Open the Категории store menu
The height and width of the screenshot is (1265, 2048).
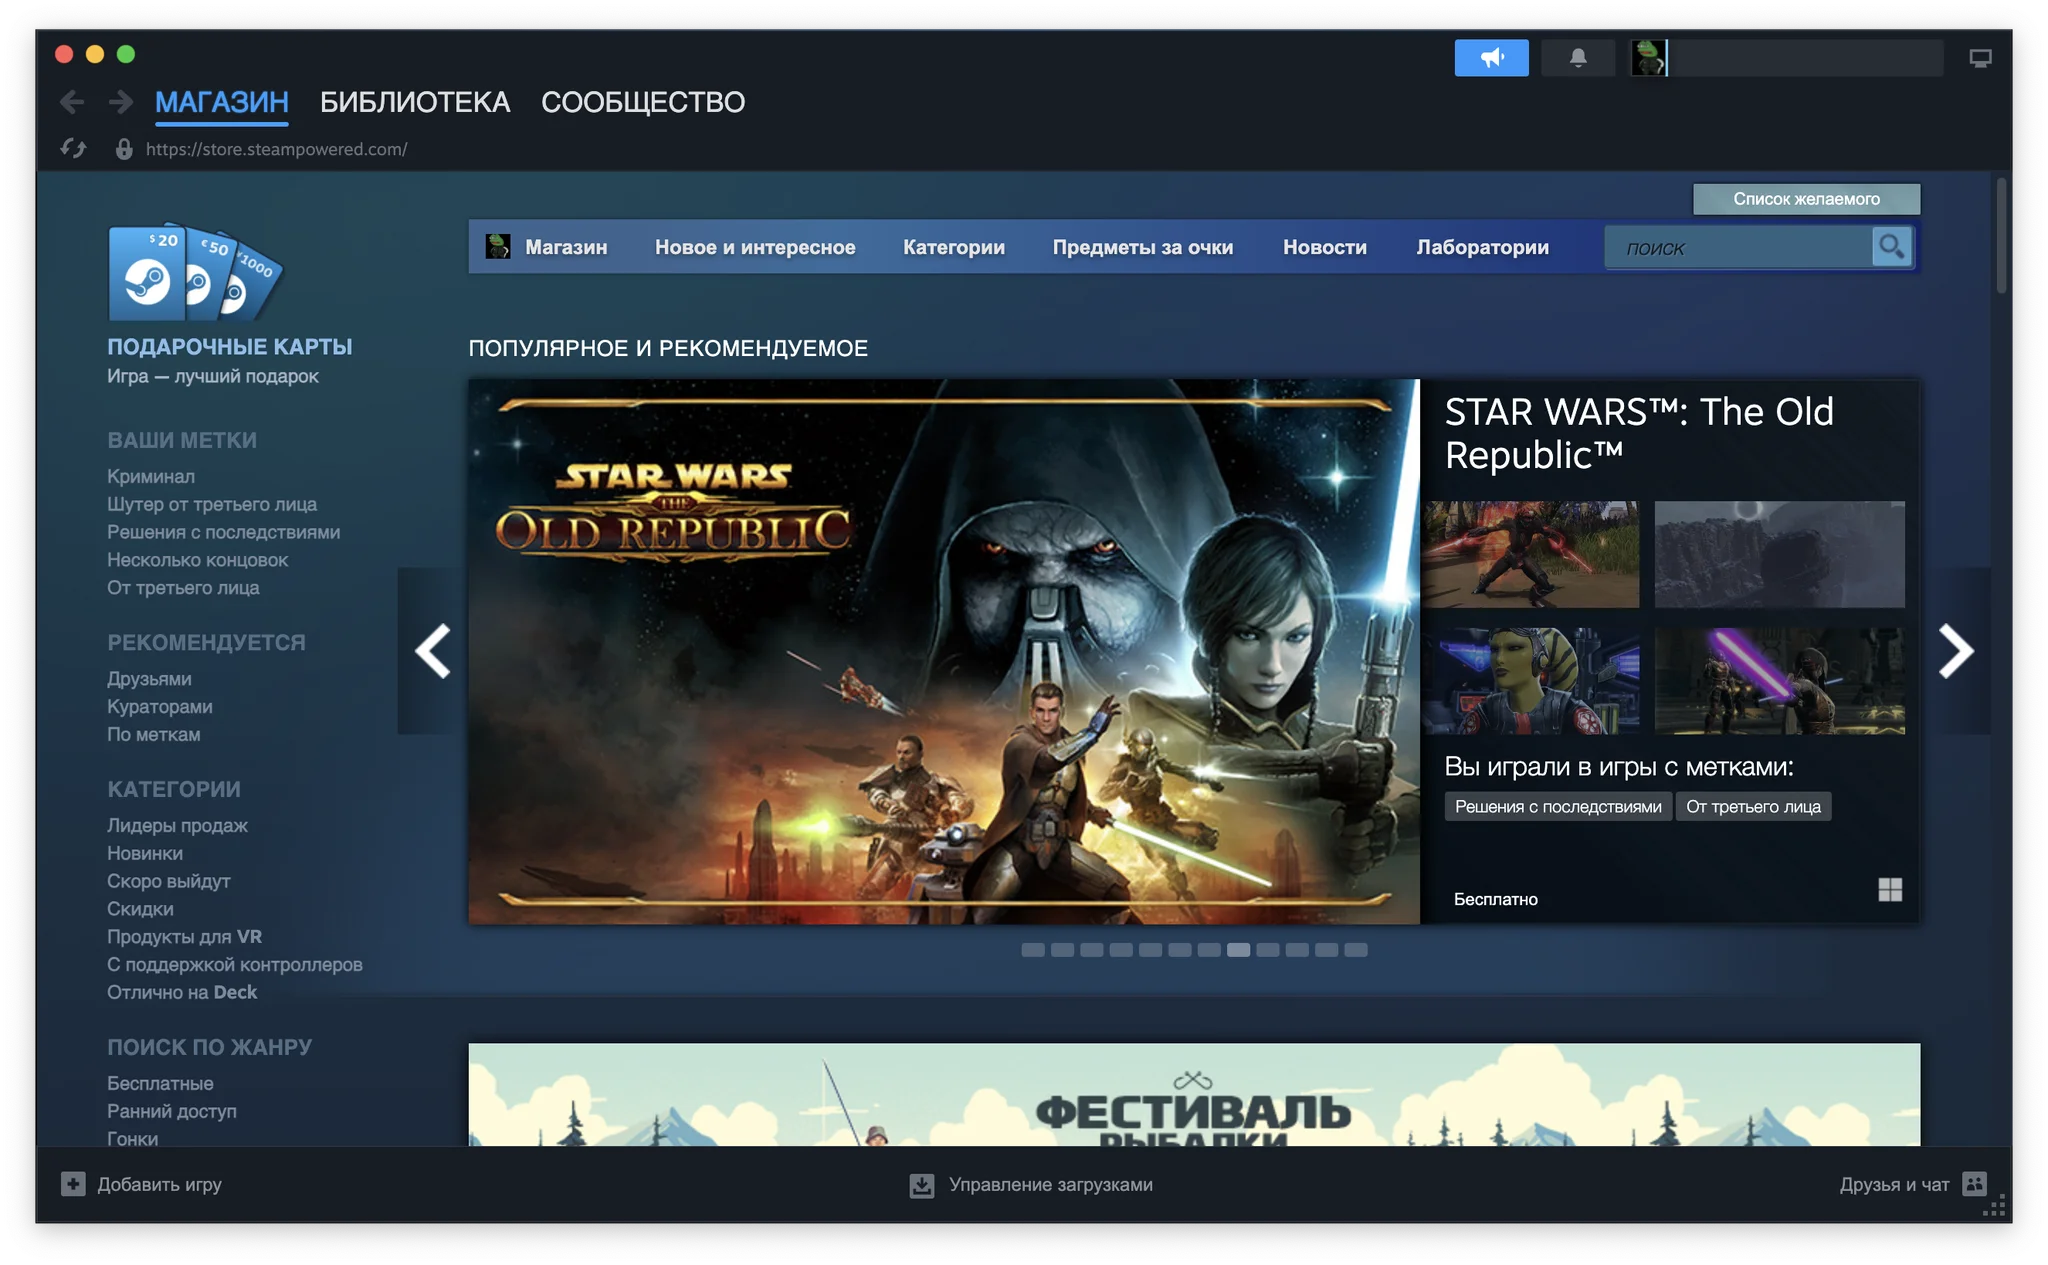click(x=953, y=247)
